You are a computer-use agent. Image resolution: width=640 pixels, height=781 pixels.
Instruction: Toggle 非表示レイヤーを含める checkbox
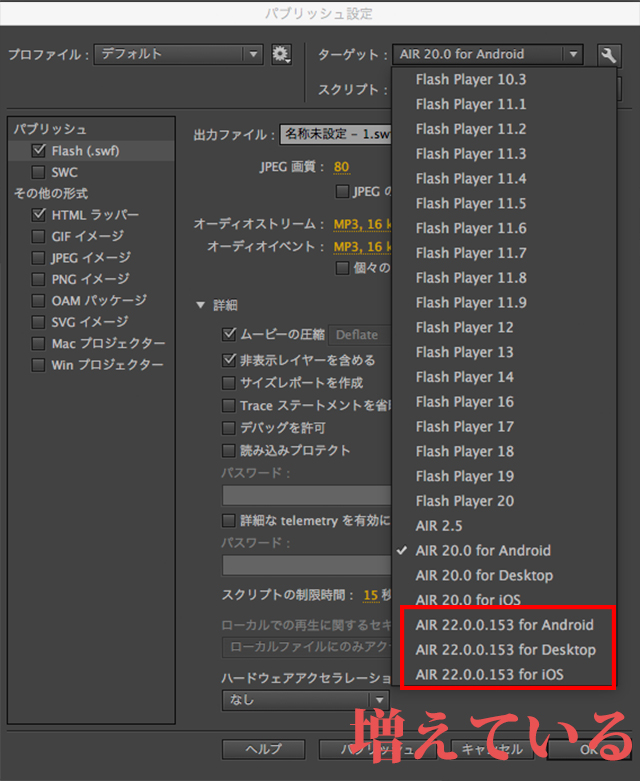pos(229,360)
